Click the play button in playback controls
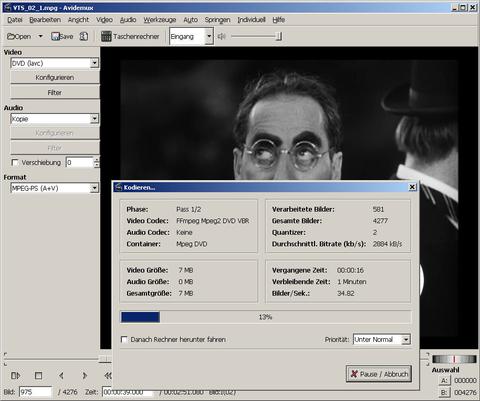Viewport: 480px width, 401px height. point(15,376)
